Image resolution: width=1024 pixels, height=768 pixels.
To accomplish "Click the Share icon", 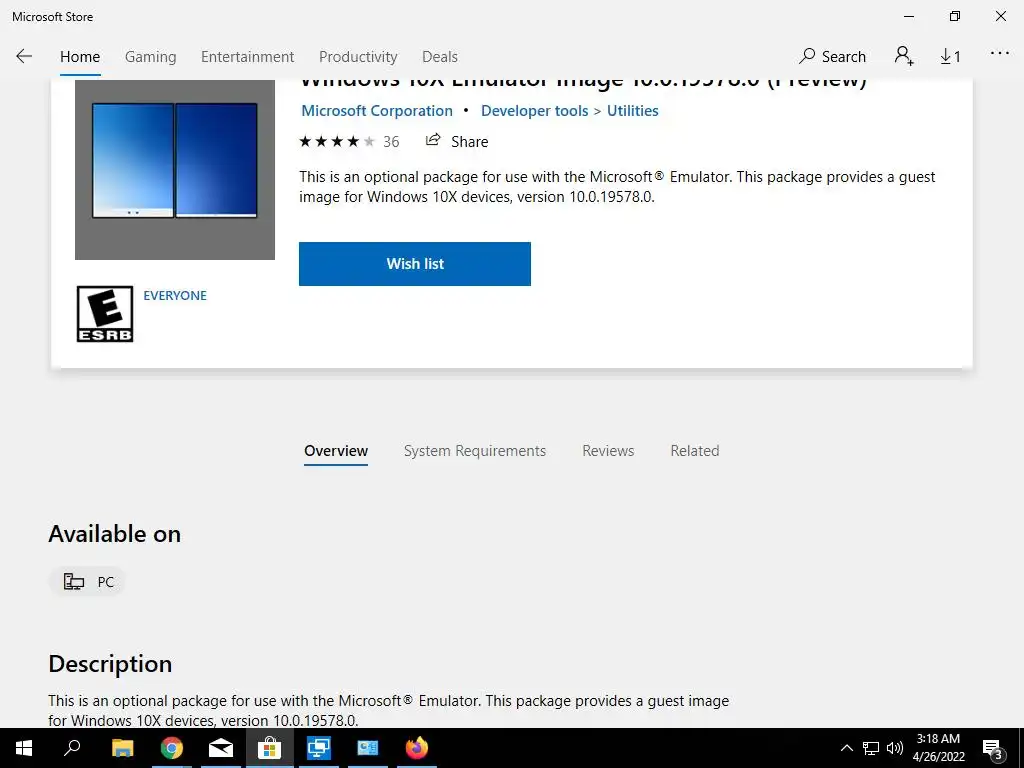I will coord(432,140).
